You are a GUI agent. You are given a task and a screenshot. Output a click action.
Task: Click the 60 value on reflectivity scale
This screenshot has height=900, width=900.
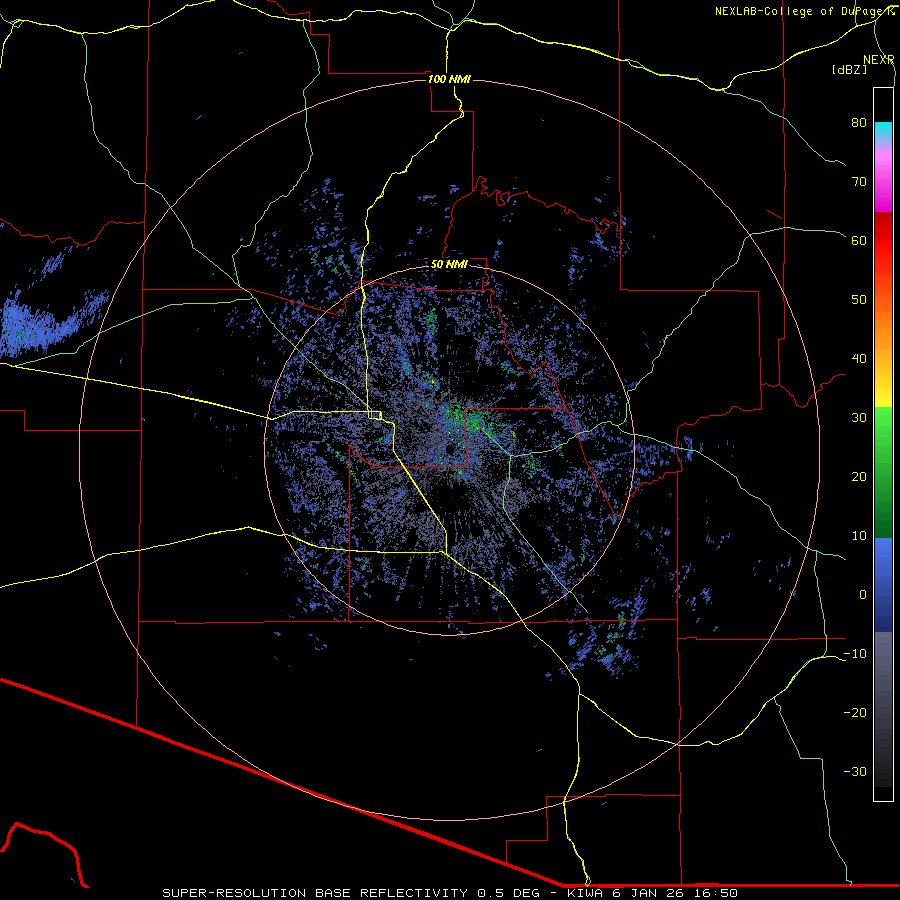(859, 240)
